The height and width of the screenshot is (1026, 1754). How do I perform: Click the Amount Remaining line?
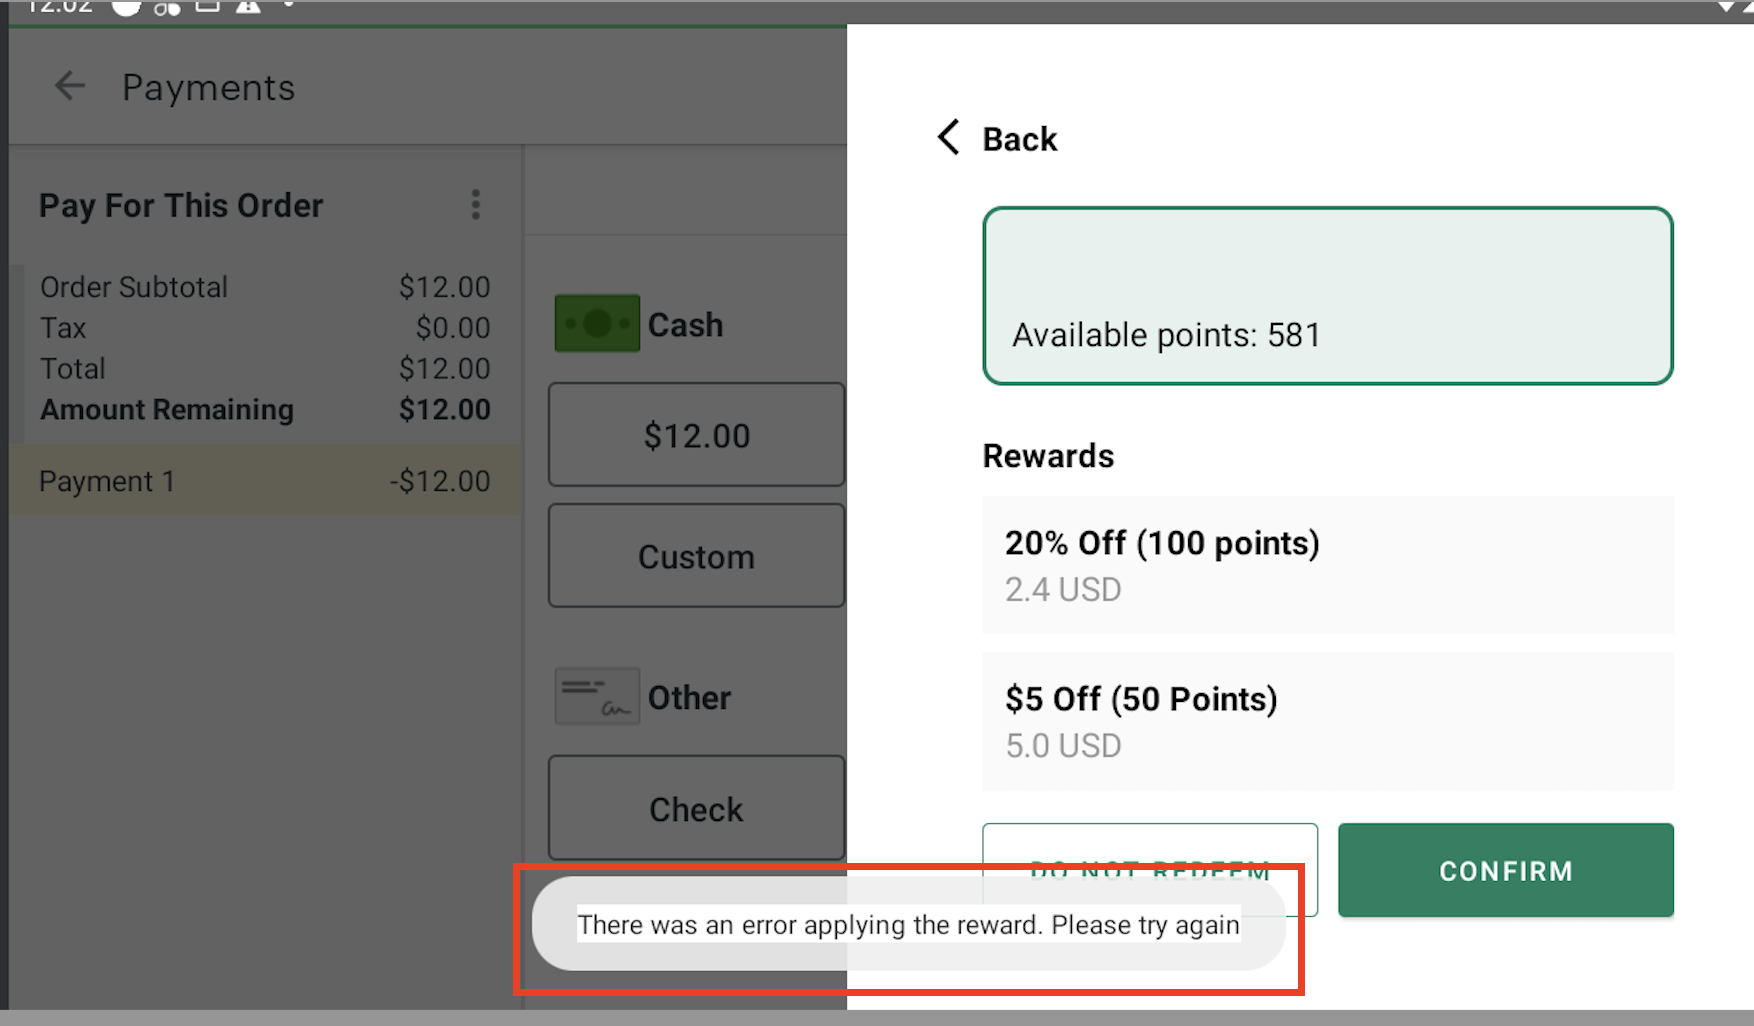pos(265,410)
